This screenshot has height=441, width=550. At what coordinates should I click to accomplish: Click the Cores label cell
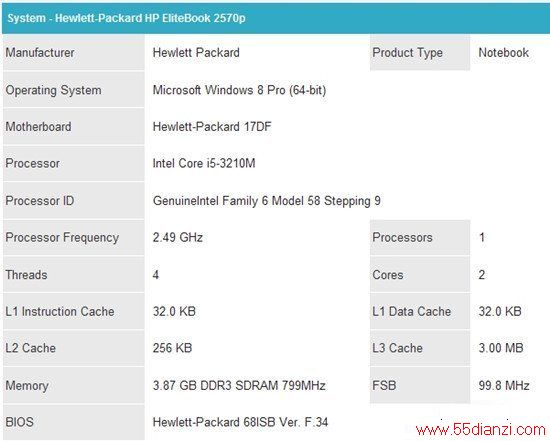tap(420, 275)
